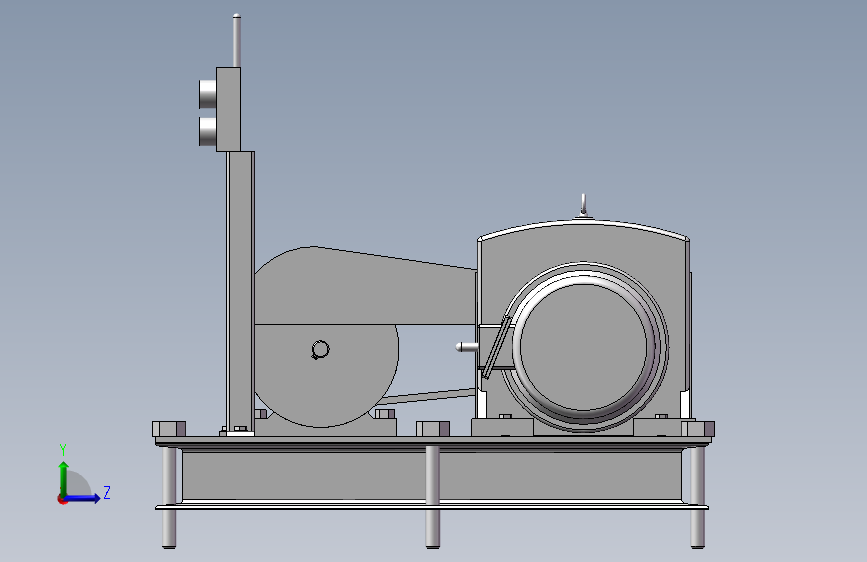Select the hex nut at the center of base
Viewport: 867px width, 562px height.
(x=433, y=429)
